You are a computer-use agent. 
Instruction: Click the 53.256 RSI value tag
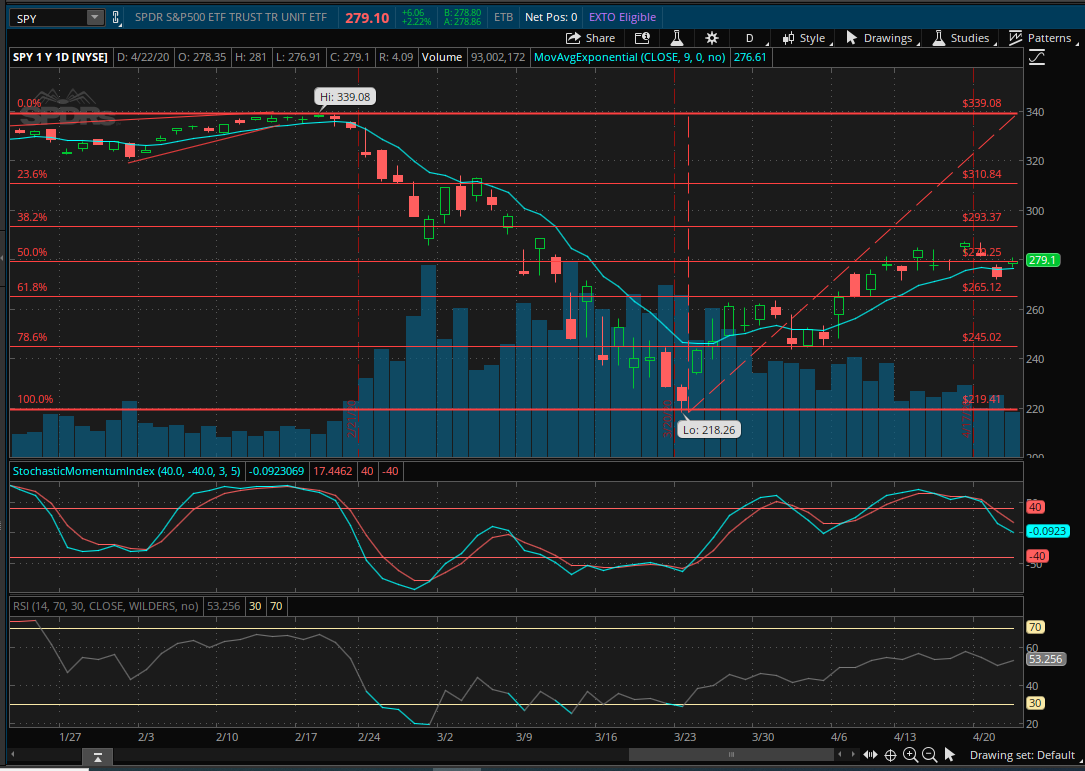(1045, 660)
